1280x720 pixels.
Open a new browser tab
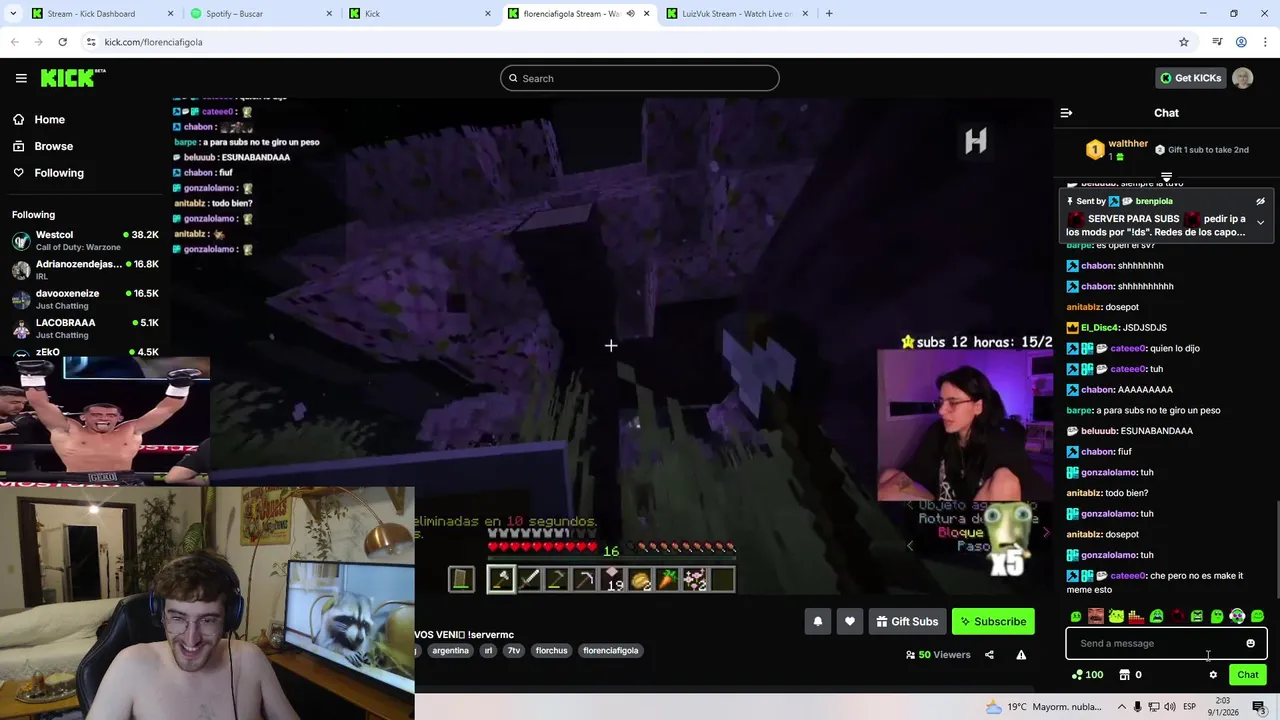coord(829,14)
